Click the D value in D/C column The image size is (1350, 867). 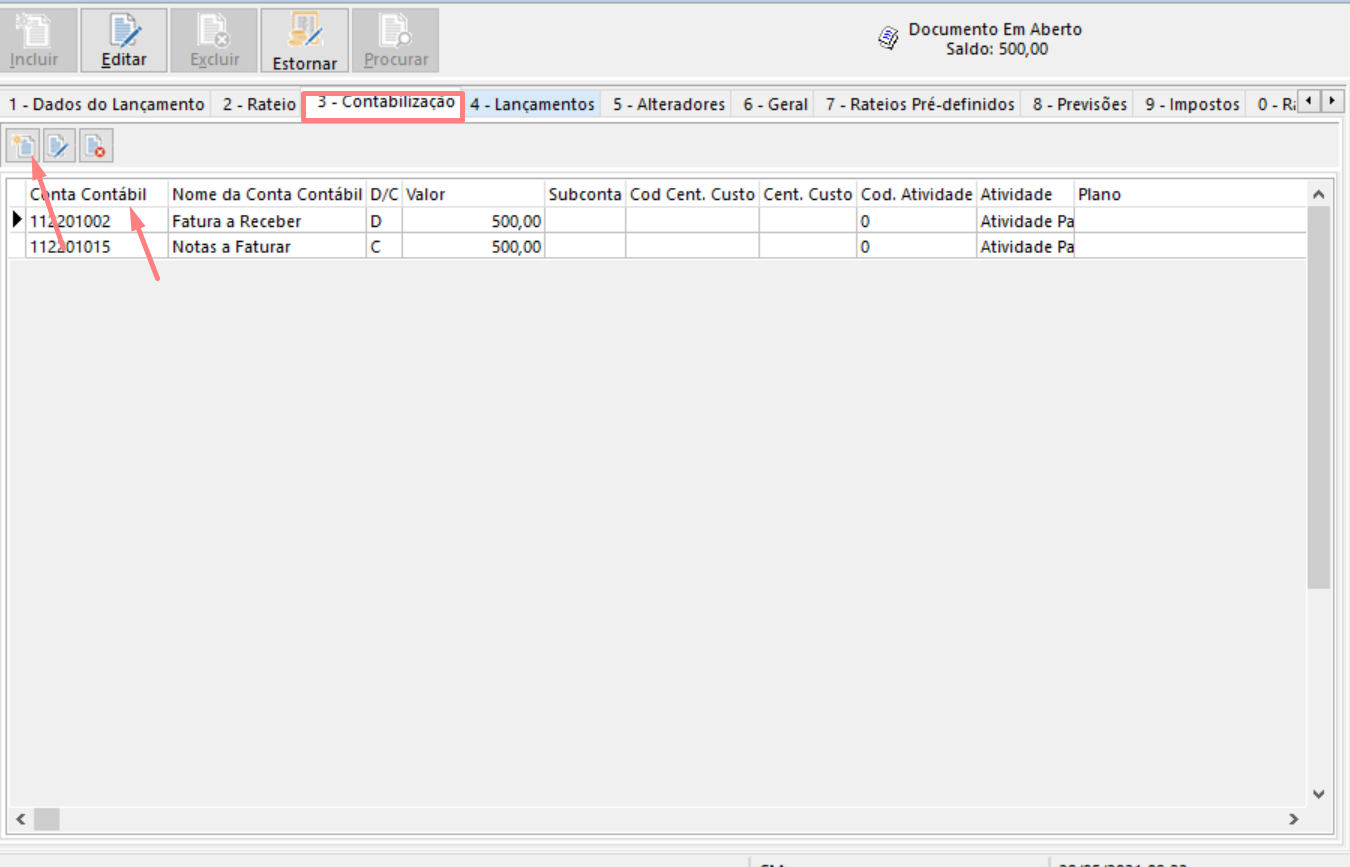click(384, 221)
